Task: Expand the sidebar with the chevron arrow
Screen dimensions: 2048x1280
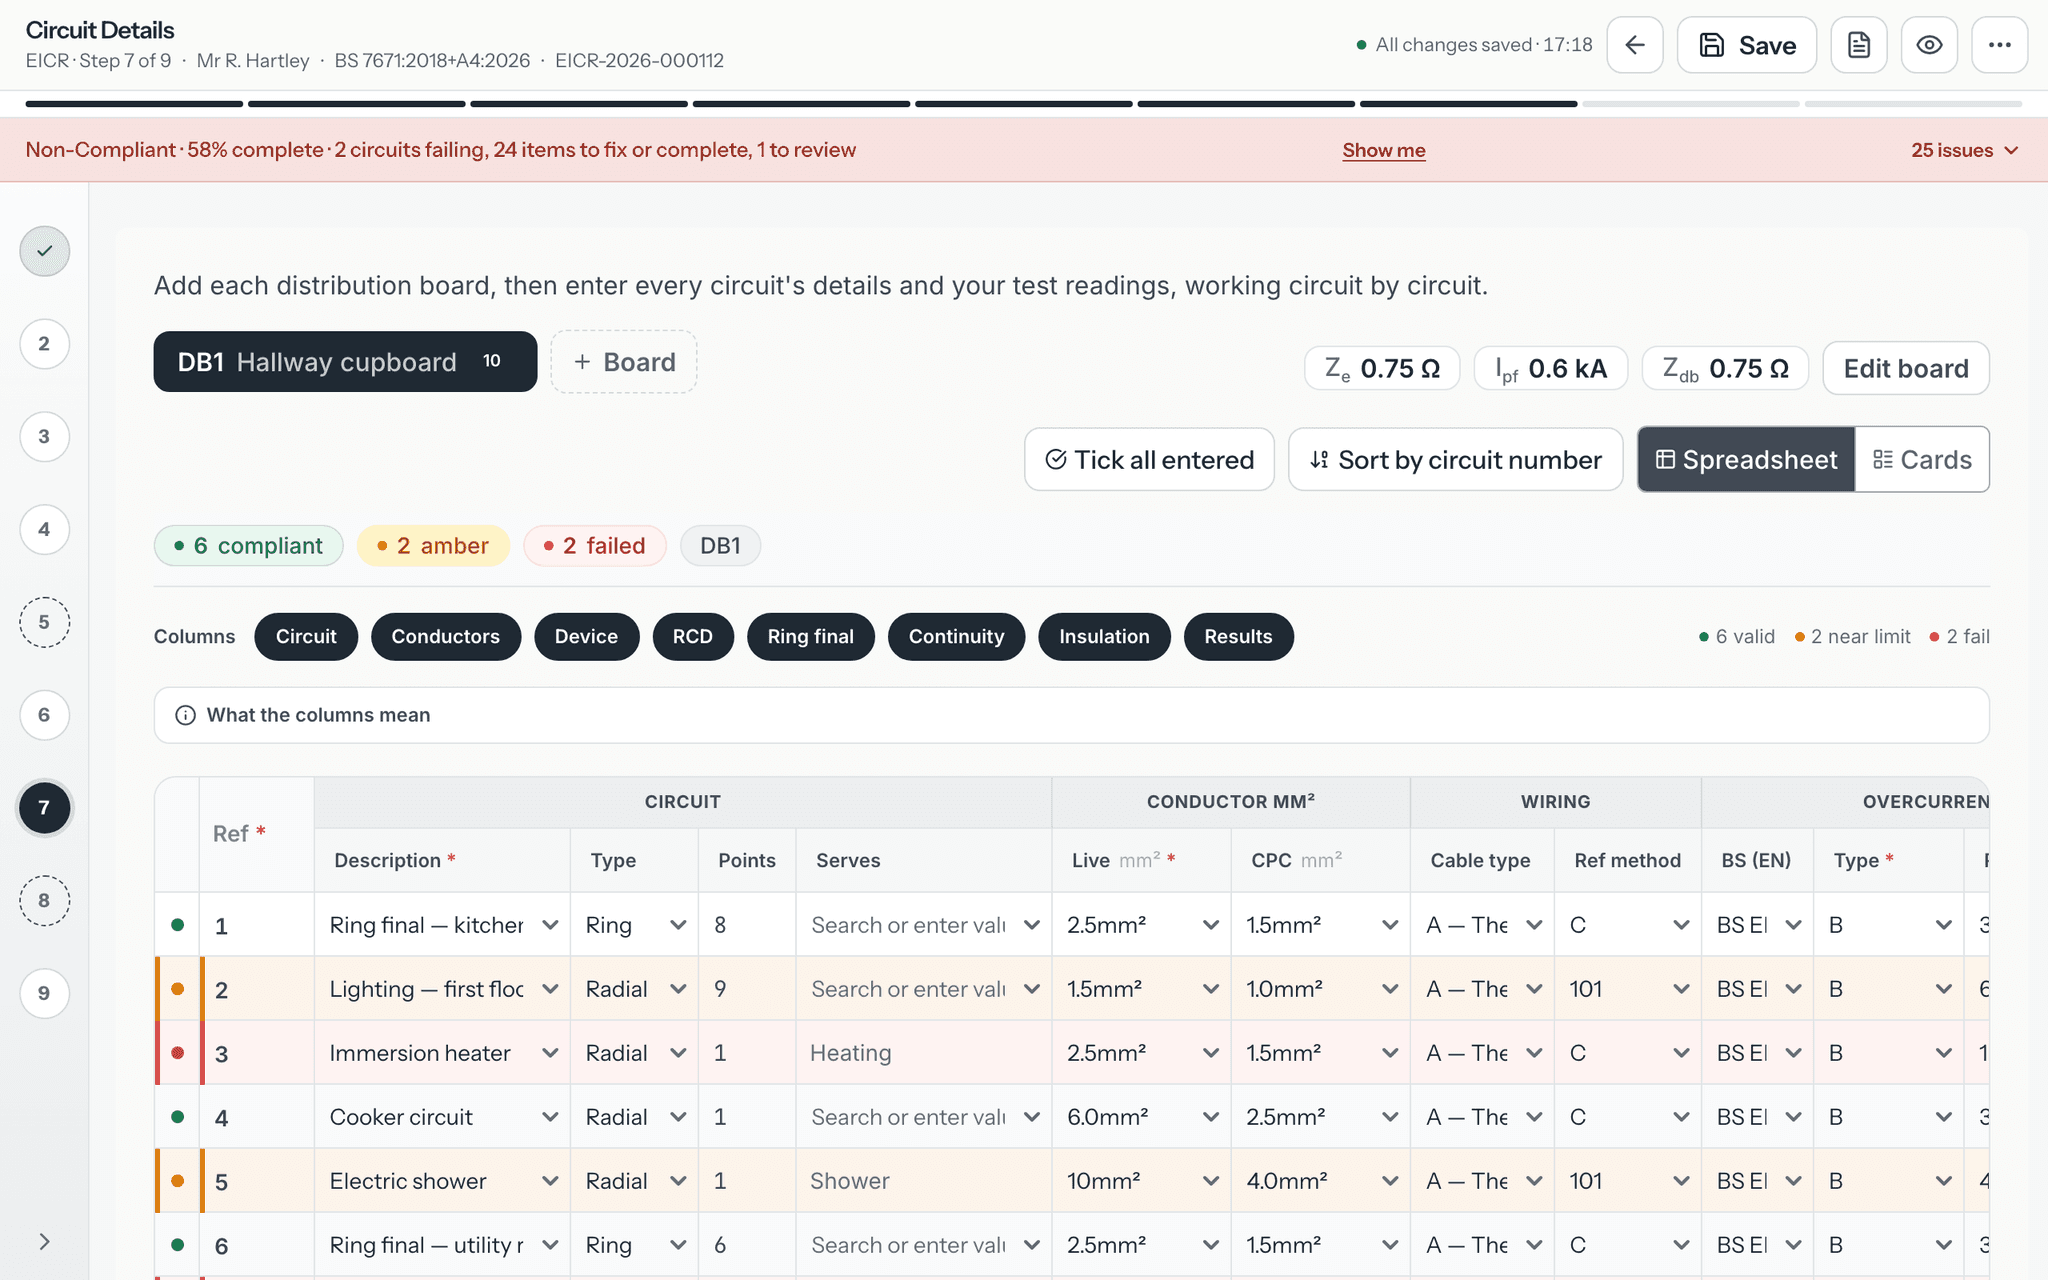Action: pos(44,1242)
